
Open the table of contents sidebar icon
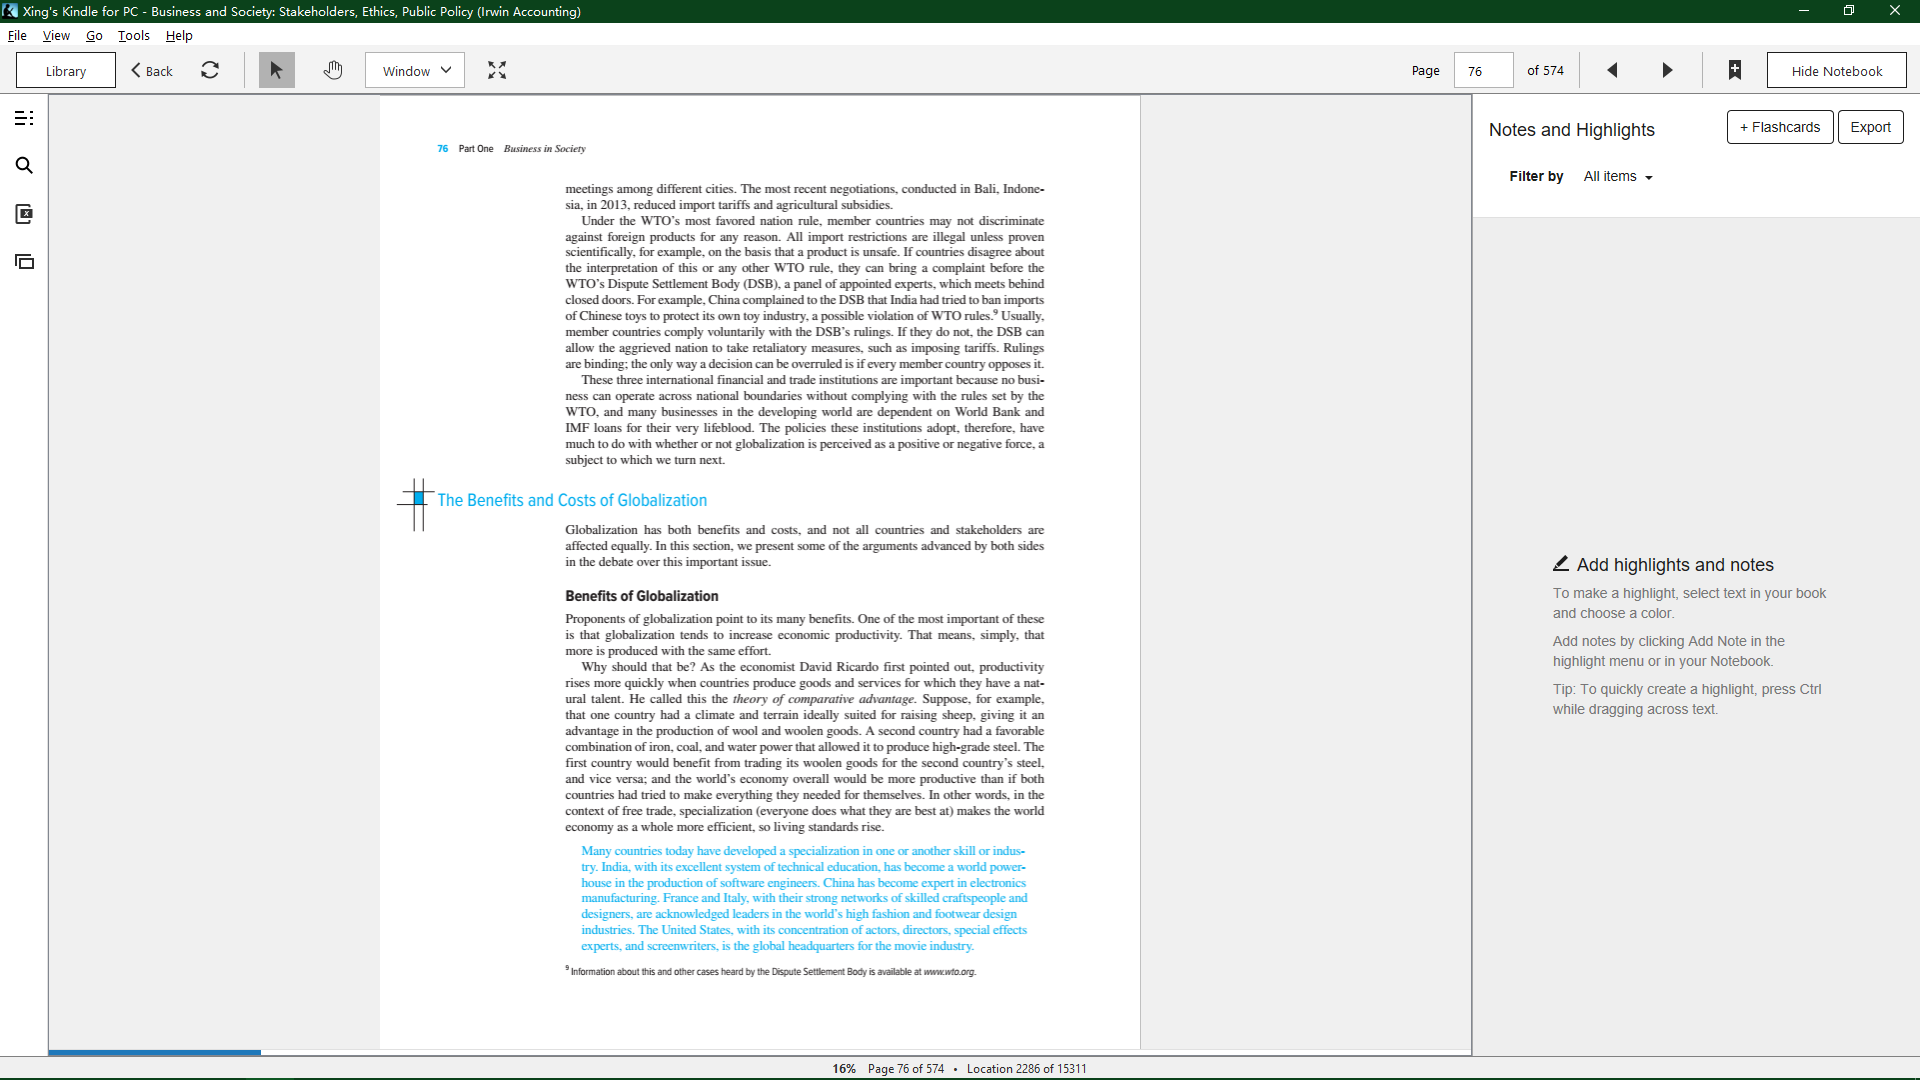[x=24, y=118]
